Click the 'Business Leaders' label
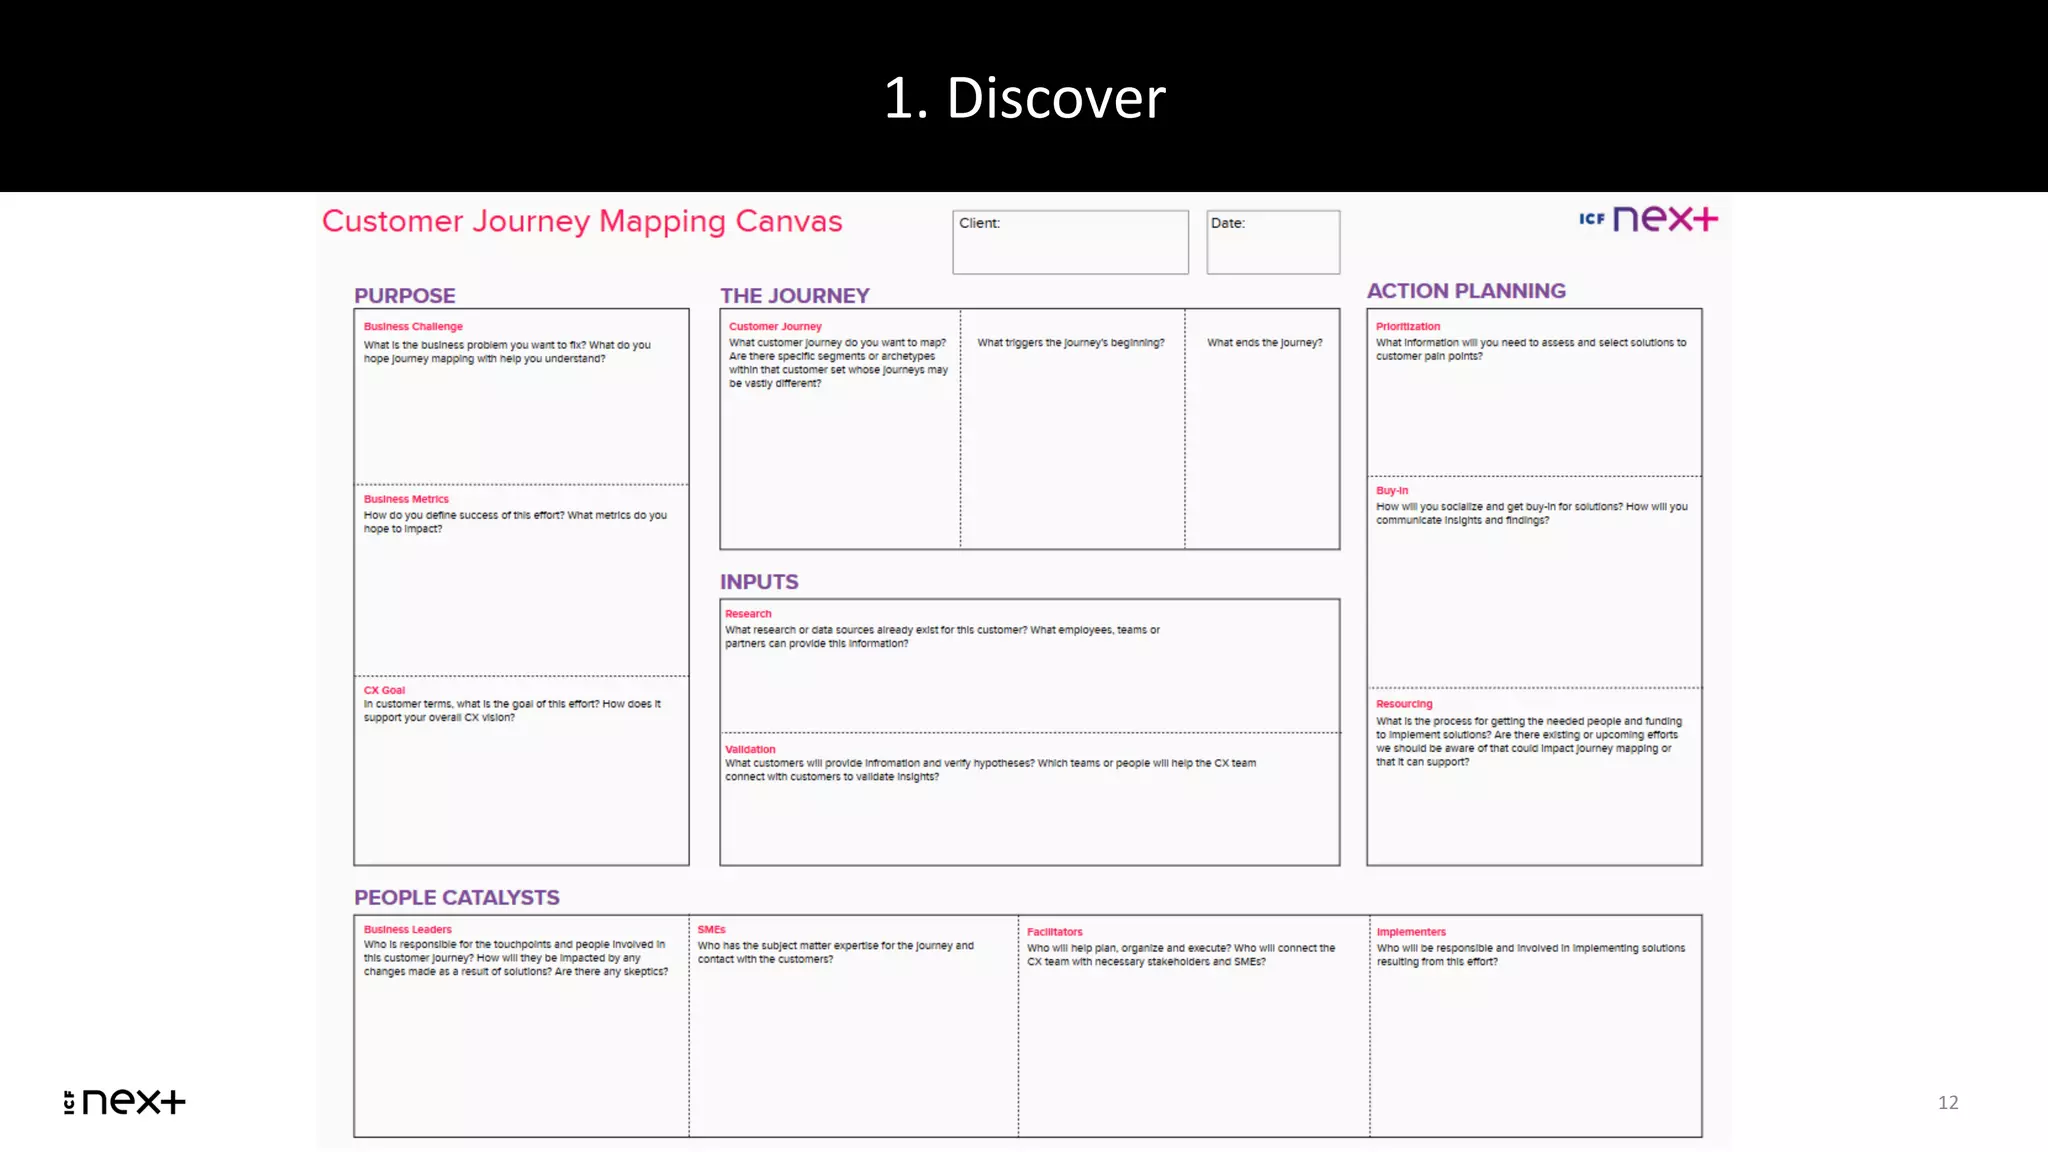This screenshot has height=1152, width=2048. [x=407, y=930]
